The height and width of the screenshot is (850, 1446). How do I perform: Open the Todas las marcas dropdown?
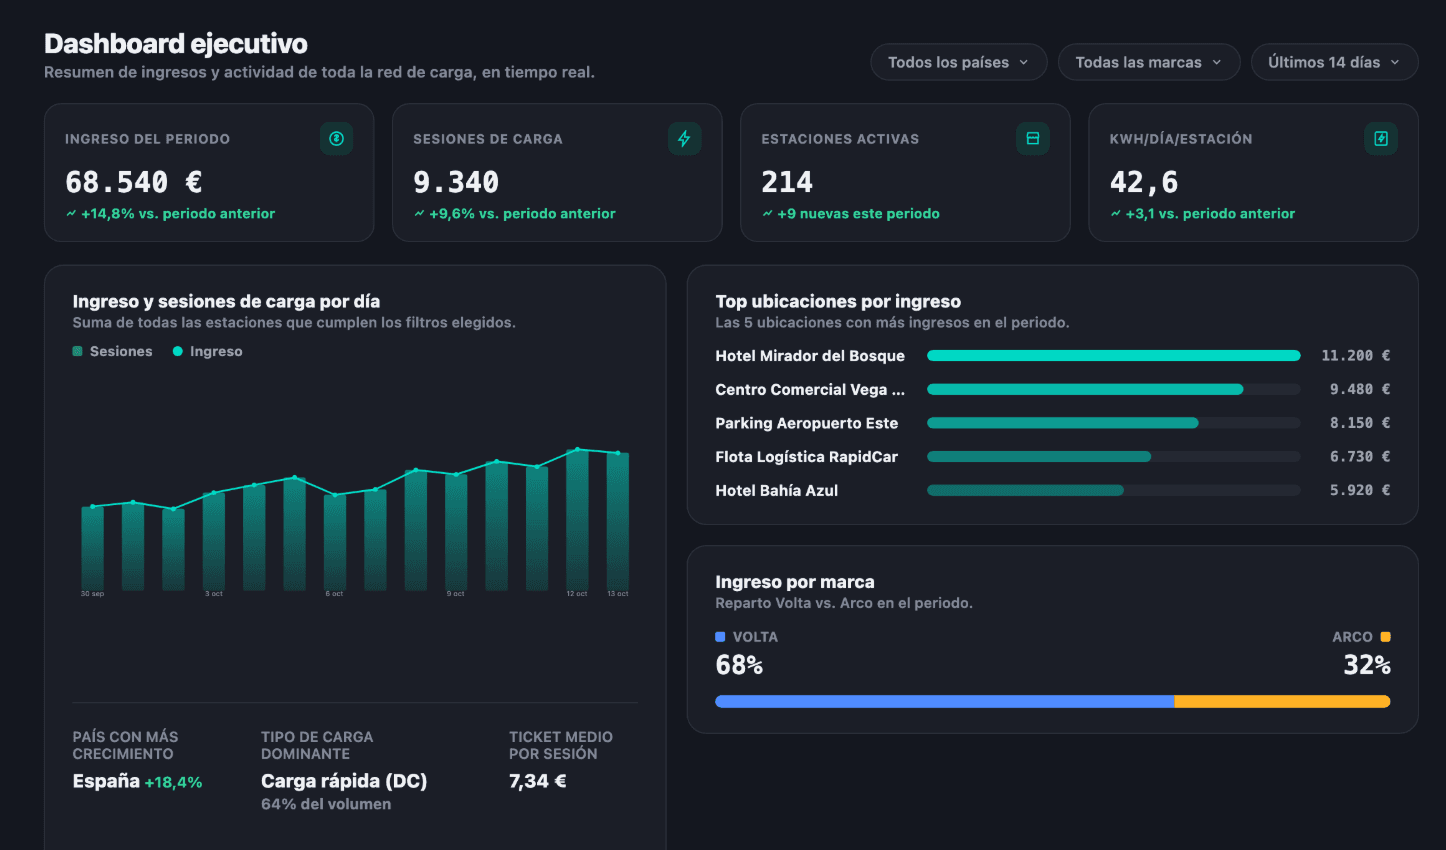click(1149, 62)
